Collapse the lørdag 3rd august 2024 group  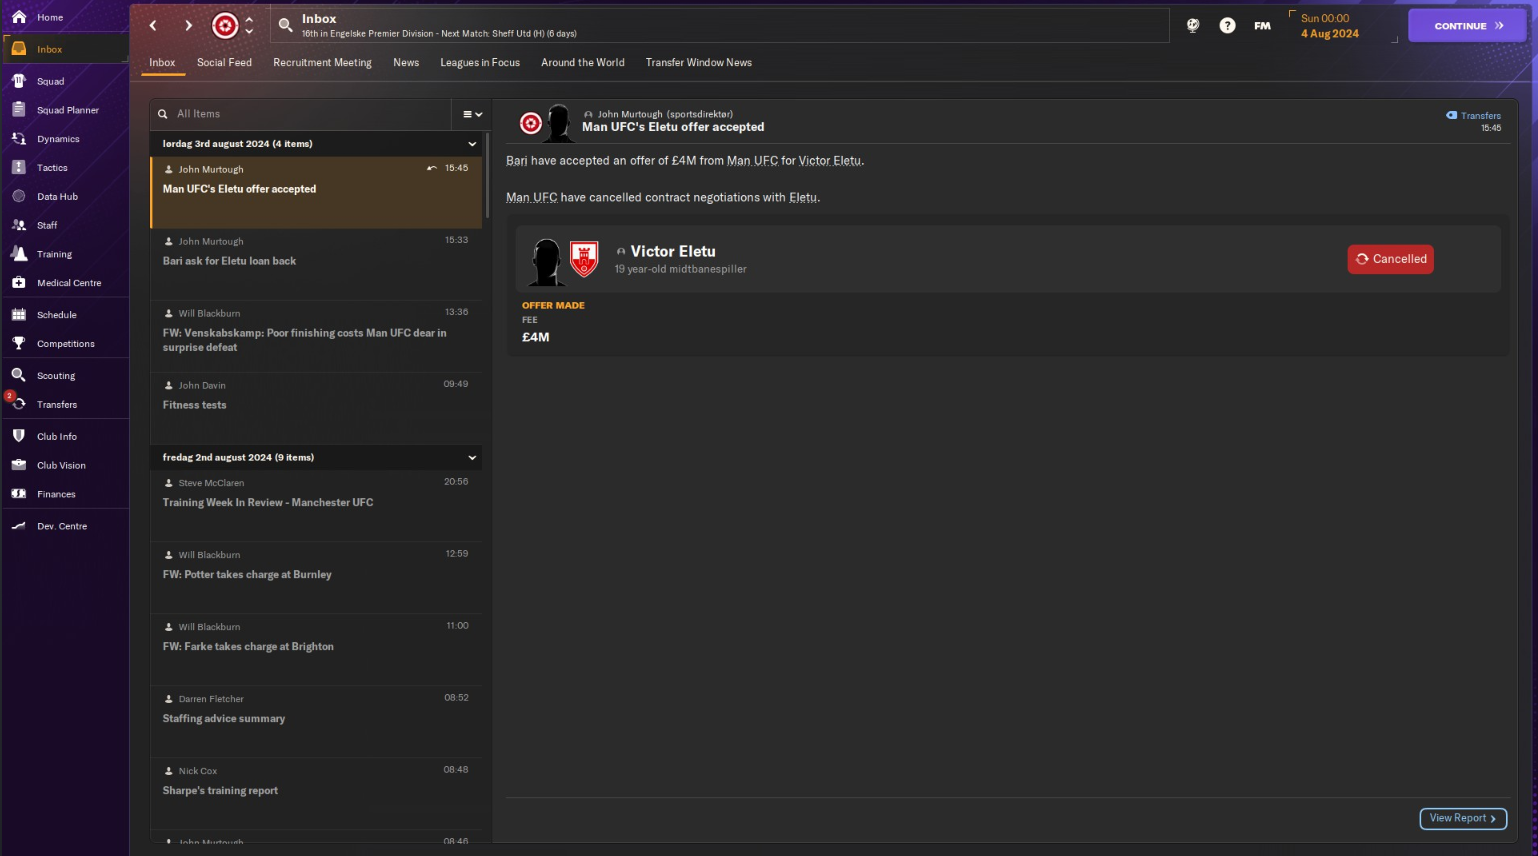pyautogui.click(x=472, y=144)
